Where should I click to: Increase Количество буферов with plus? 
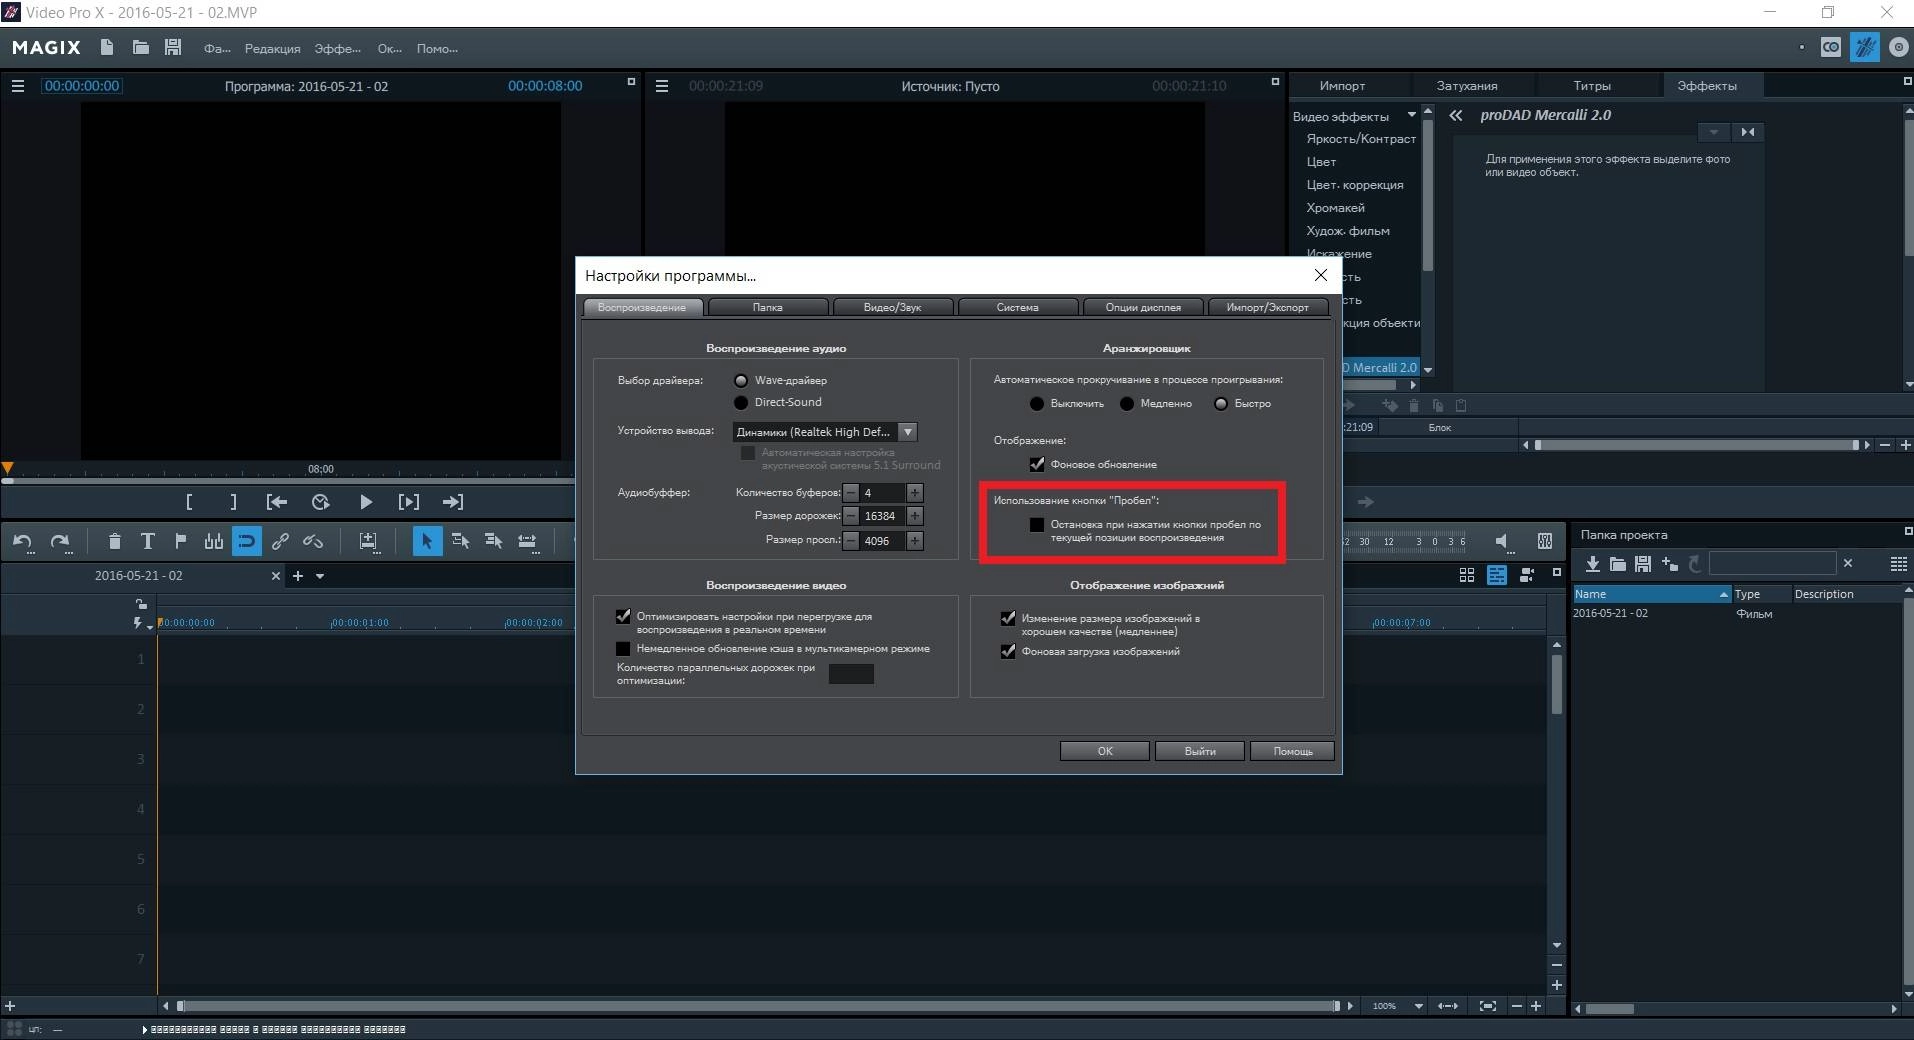[915, 493]
